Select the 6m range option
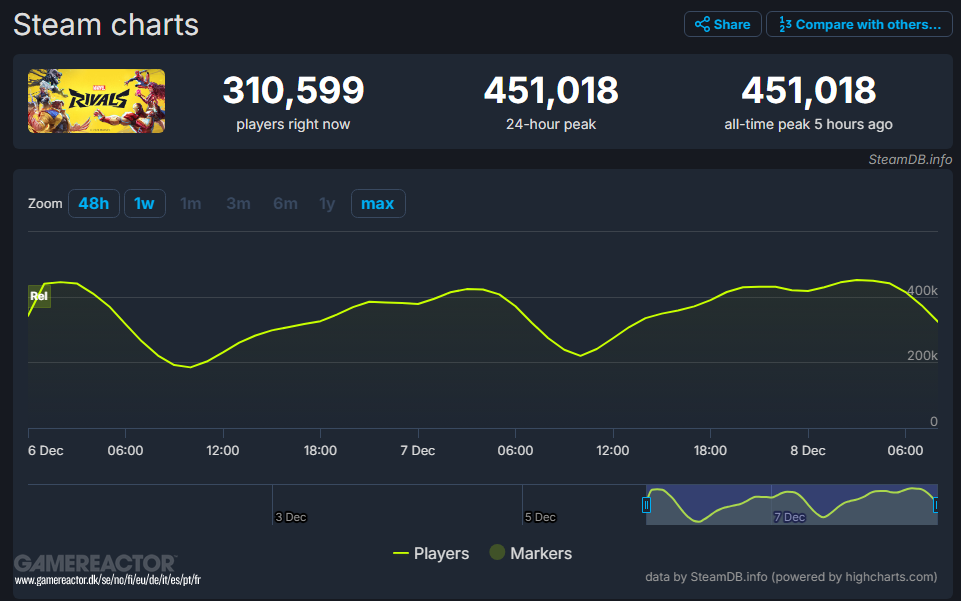961x601 pixels. tap(284, 203)
